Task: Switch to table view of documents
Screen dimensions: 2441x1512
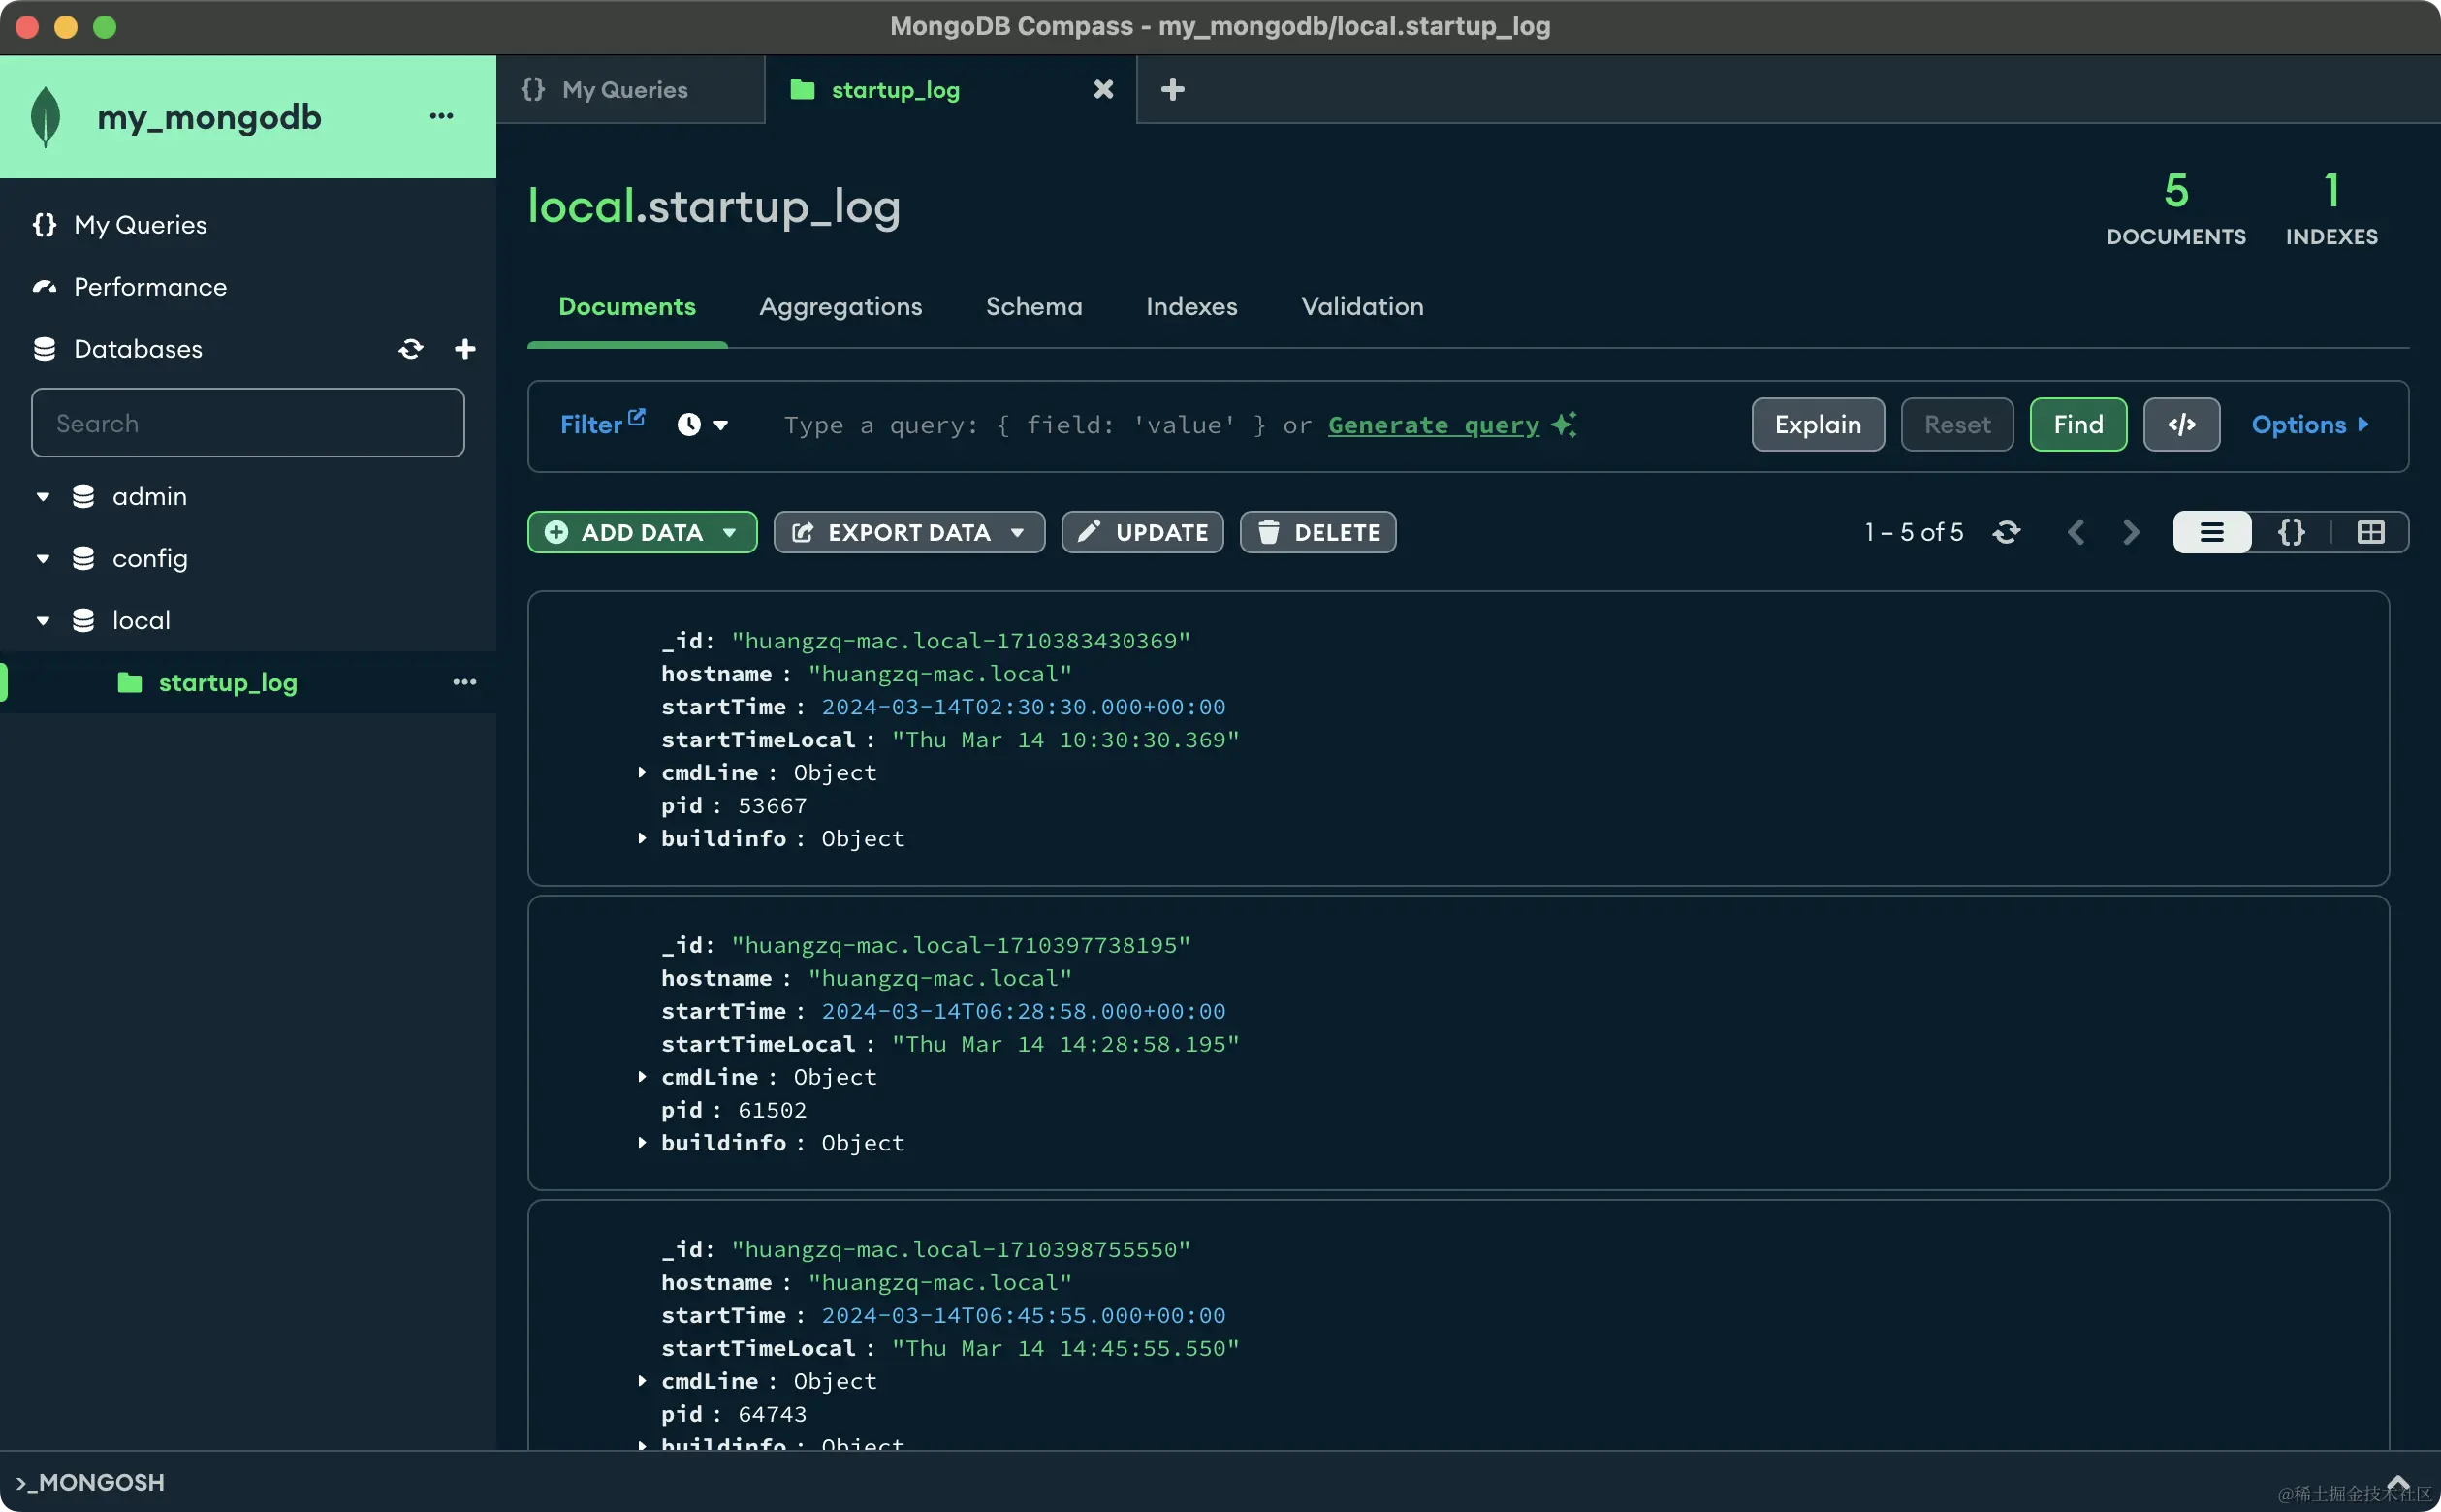Action: coord(2370,532)
